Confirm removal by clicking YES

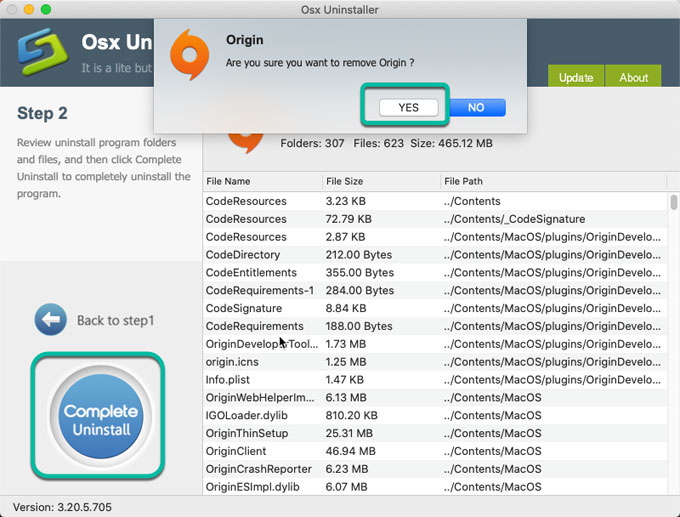[409, 108]
